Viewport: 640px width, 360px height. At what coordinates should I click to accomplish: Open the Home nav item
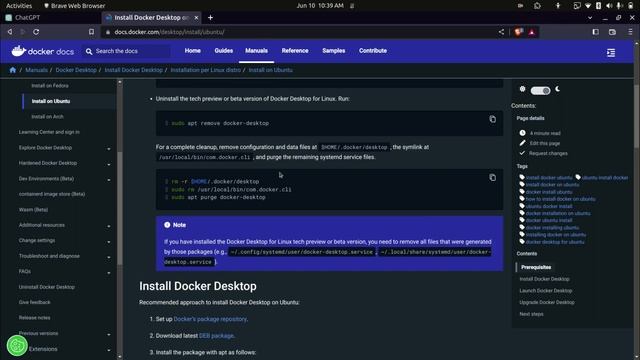pyautogui.click(x=193, y=51)
